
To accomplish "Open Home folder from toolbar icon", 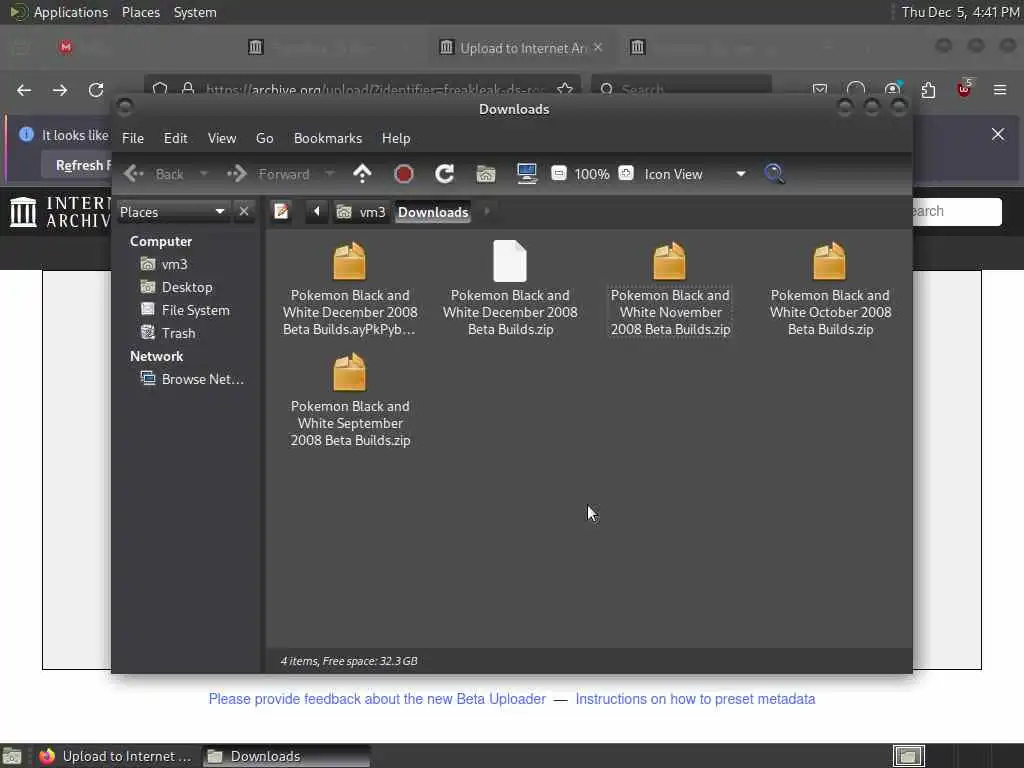I will pyautogui.click(x=486, y=174).
